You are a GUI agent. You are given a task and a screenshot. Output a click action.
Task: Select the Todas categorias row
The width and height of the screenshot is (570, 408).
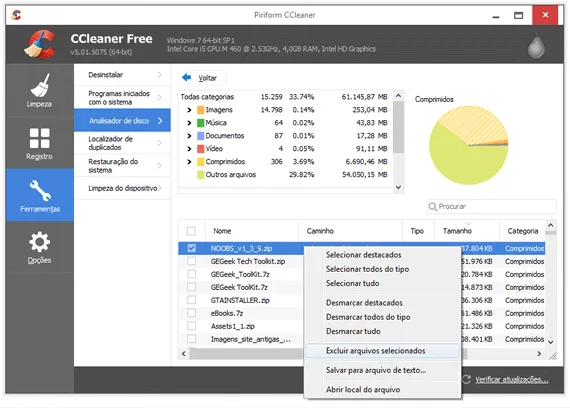coord(285,97)
